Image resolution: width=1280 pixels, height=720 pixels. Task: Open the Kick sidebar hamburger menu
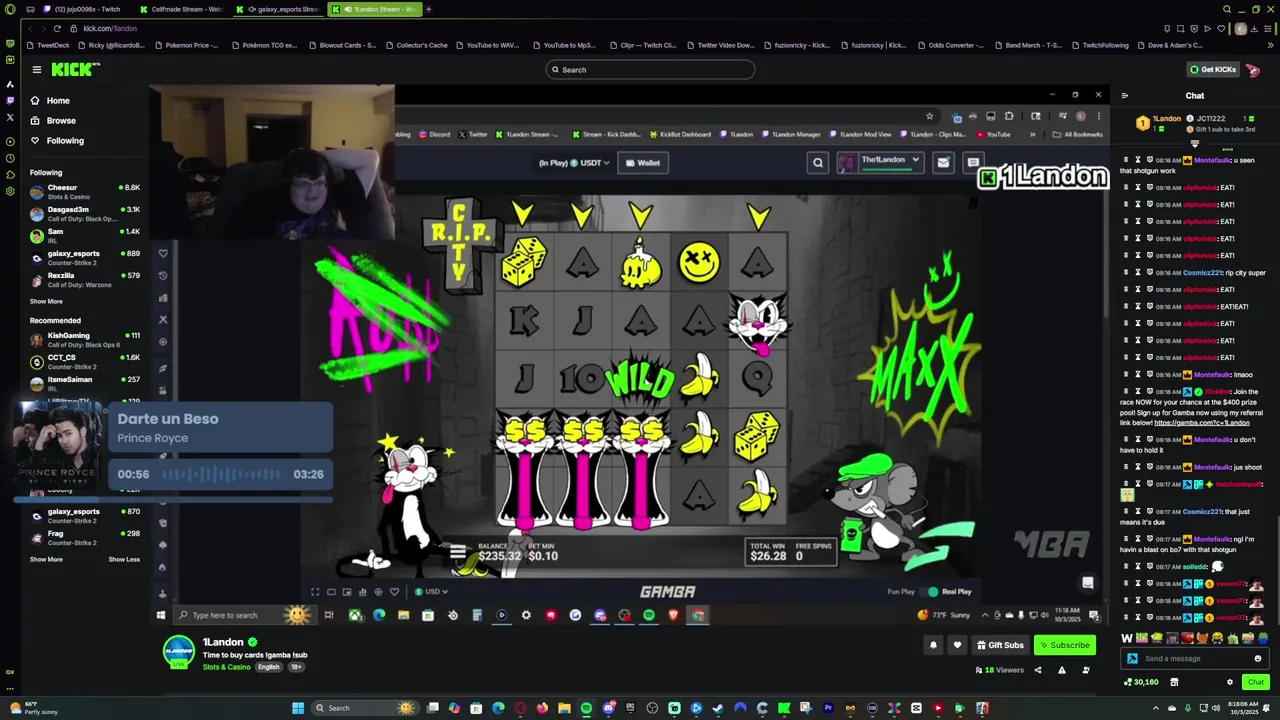36,69
